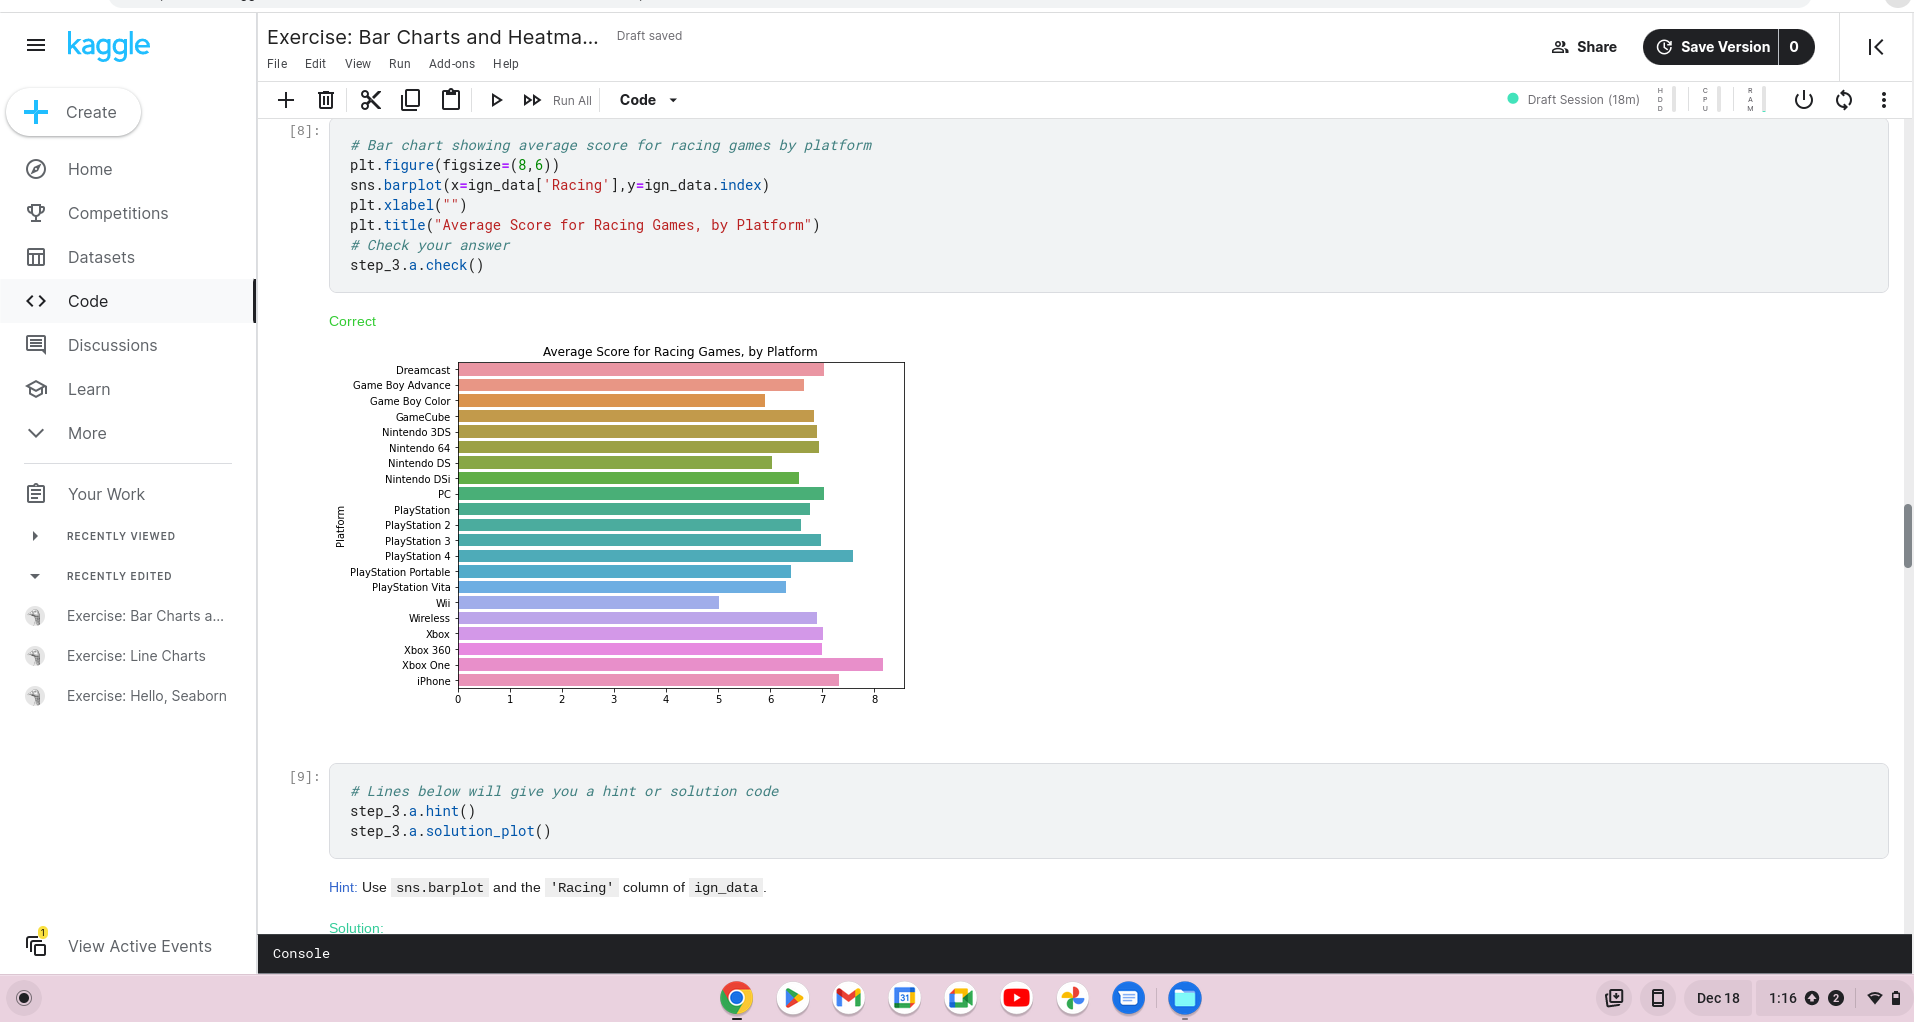Screen dimensions: 1914x1022
Task: Open Datasets in the sidebar
Action: point(128,257)
